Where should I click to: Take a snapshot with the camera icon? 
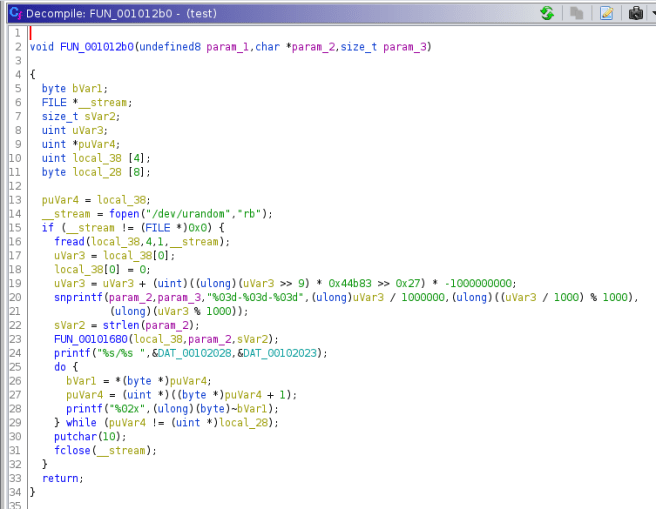(x=634, y=13)
